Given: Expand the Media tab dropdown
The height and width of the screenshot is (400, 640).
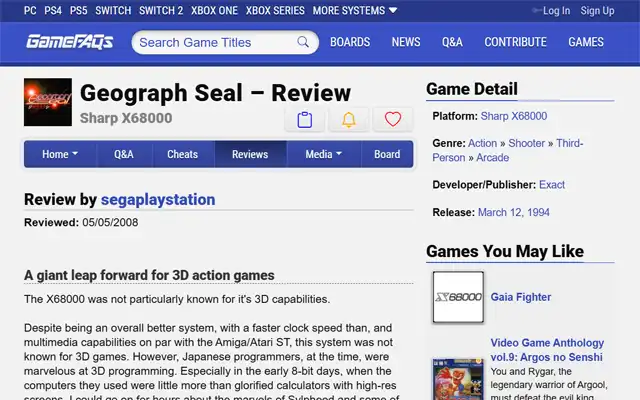Looking at the screenshot, I should (x=324, y=154).
